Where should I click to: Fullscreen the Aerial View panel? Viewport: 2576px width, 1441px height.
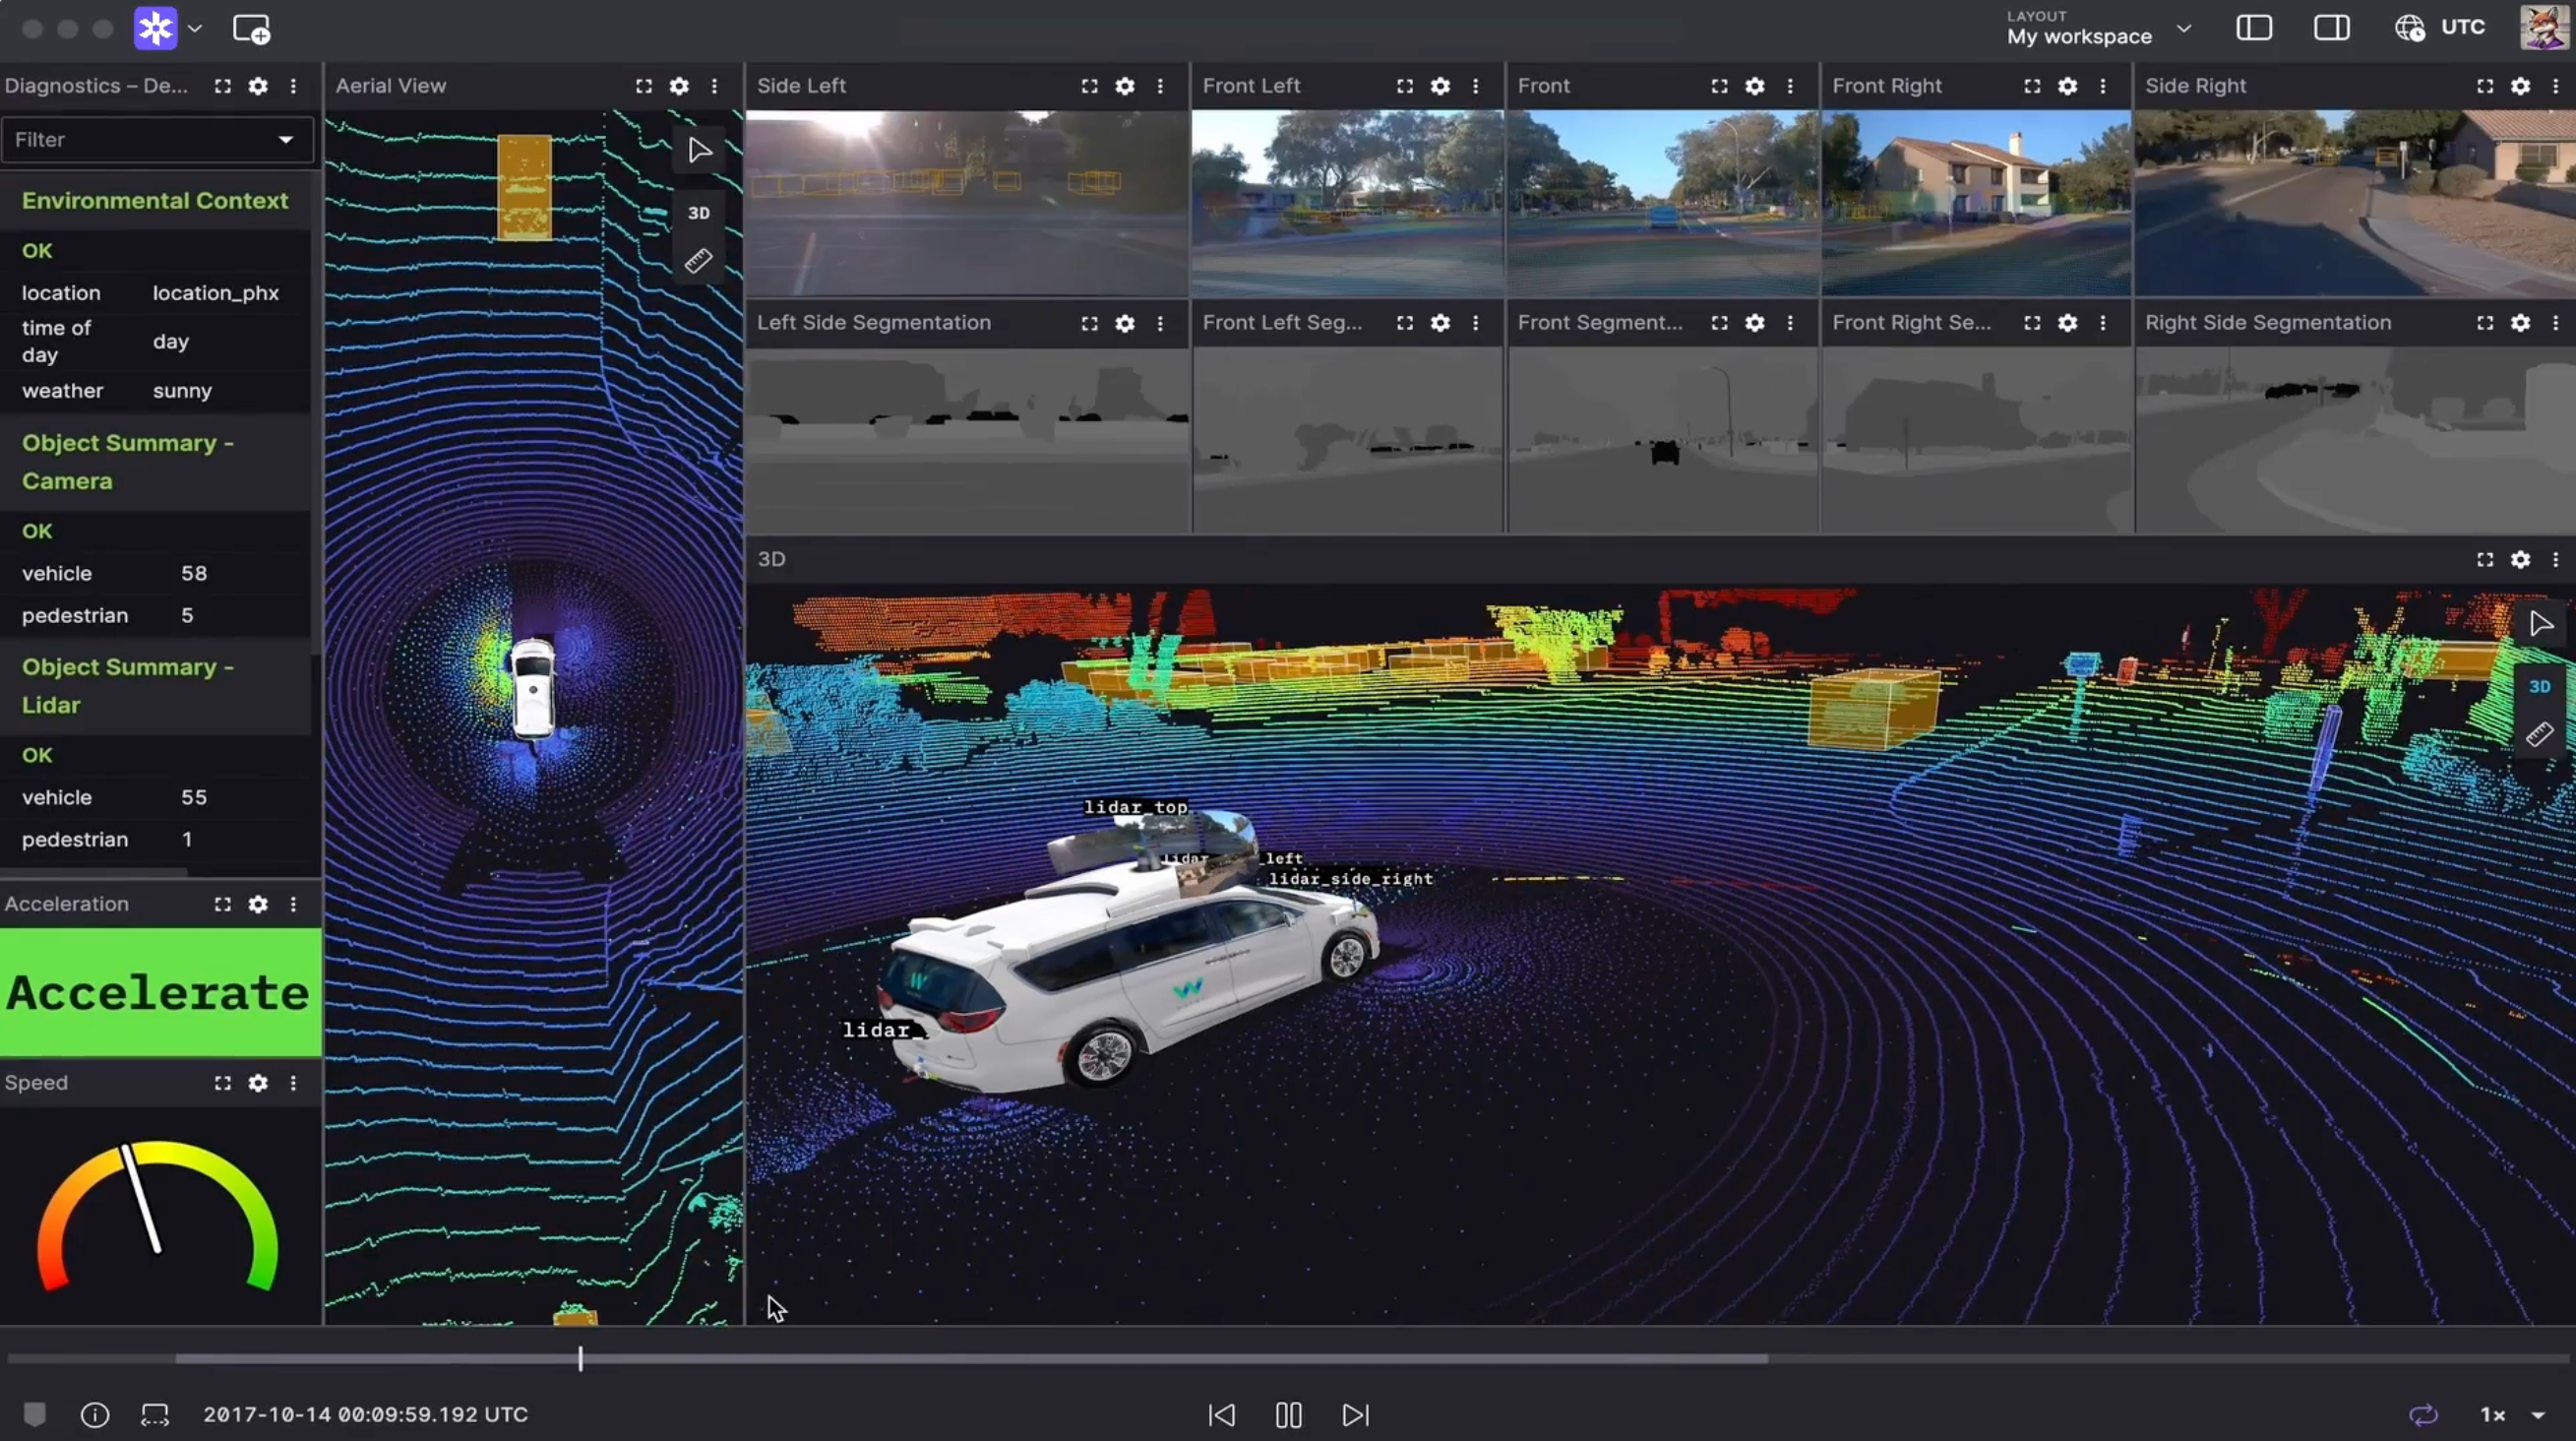tap(644, 86)
